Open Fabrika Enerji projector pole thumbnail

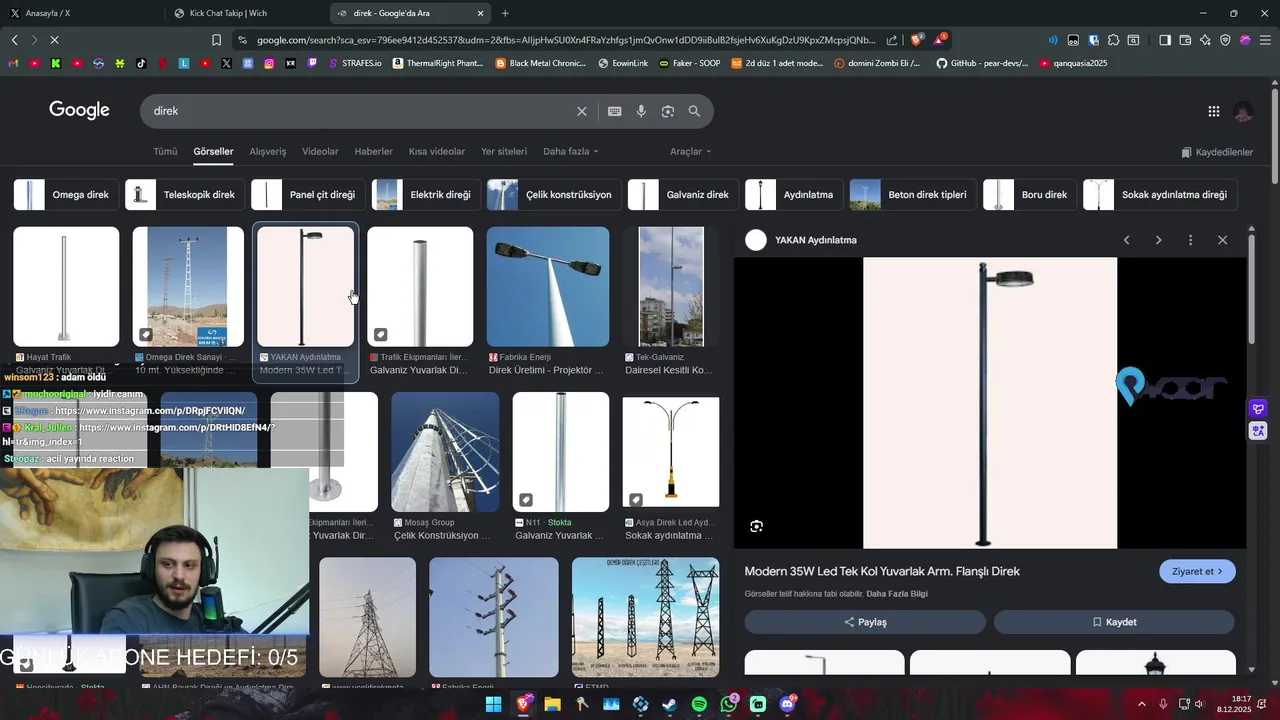click(x=548, y=287)
